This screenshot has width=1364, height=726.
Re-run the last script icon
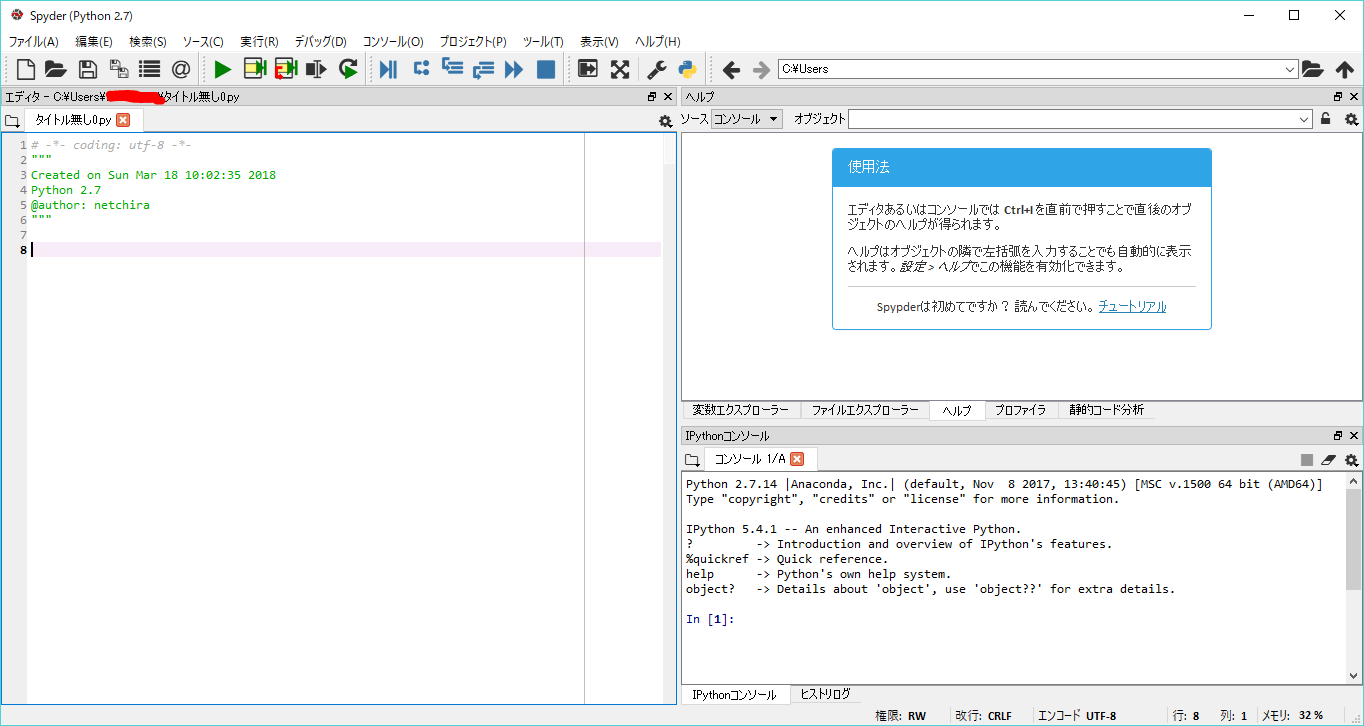[x=348, y=69]
